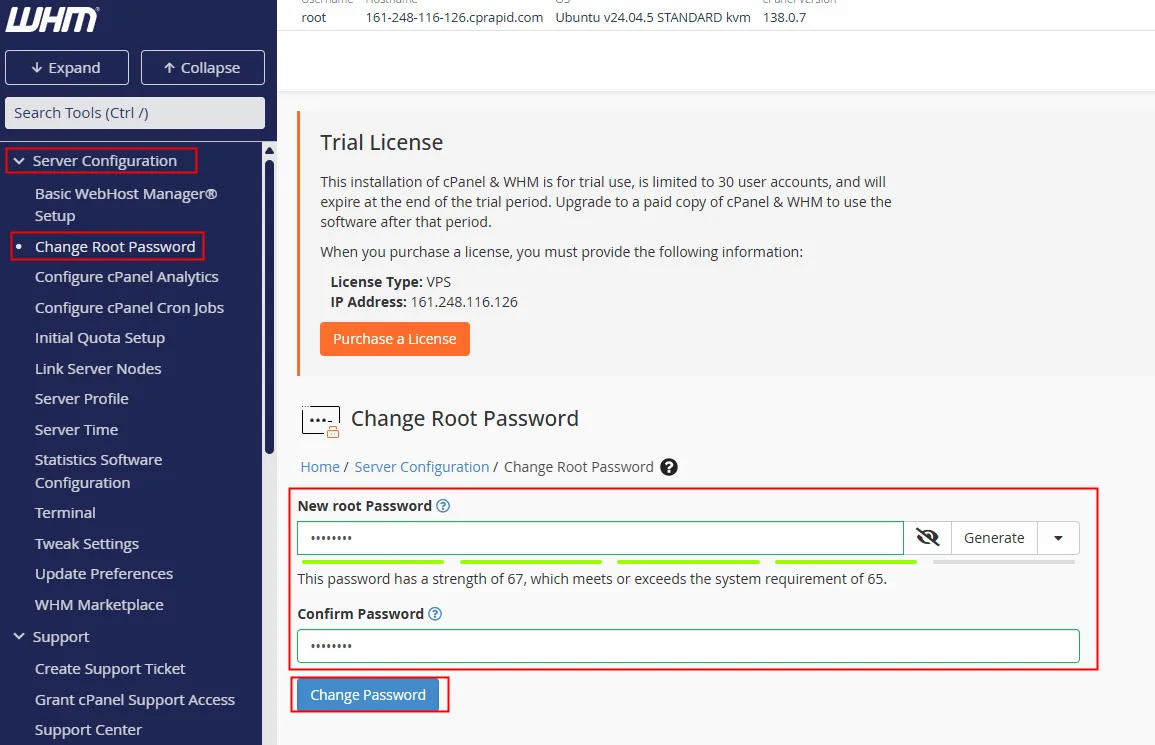Open the Generate password dropdown arrow
Screen dimensions: 1155x745
coord(1059,538)
